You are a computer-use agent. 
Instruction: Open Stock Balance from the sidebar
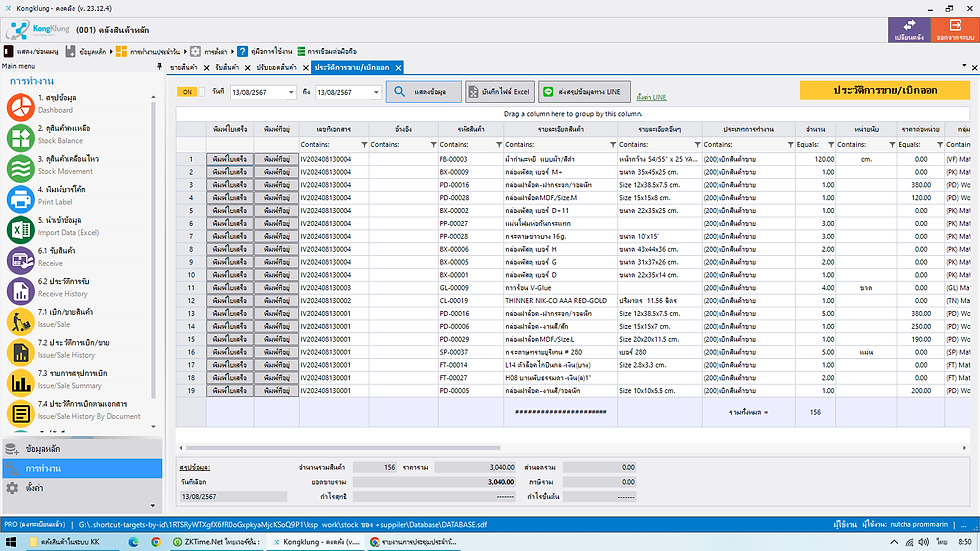click(21, 136)
